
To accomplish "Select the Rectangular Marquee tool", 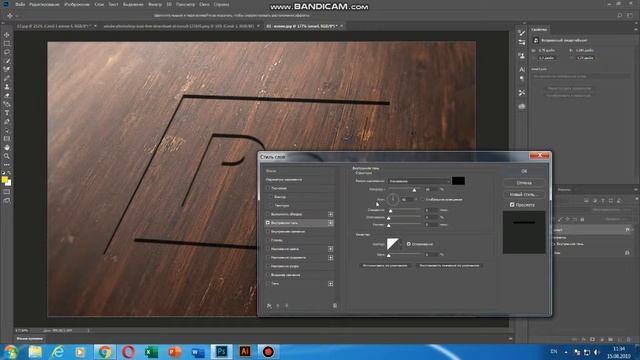I will [7, 43].
